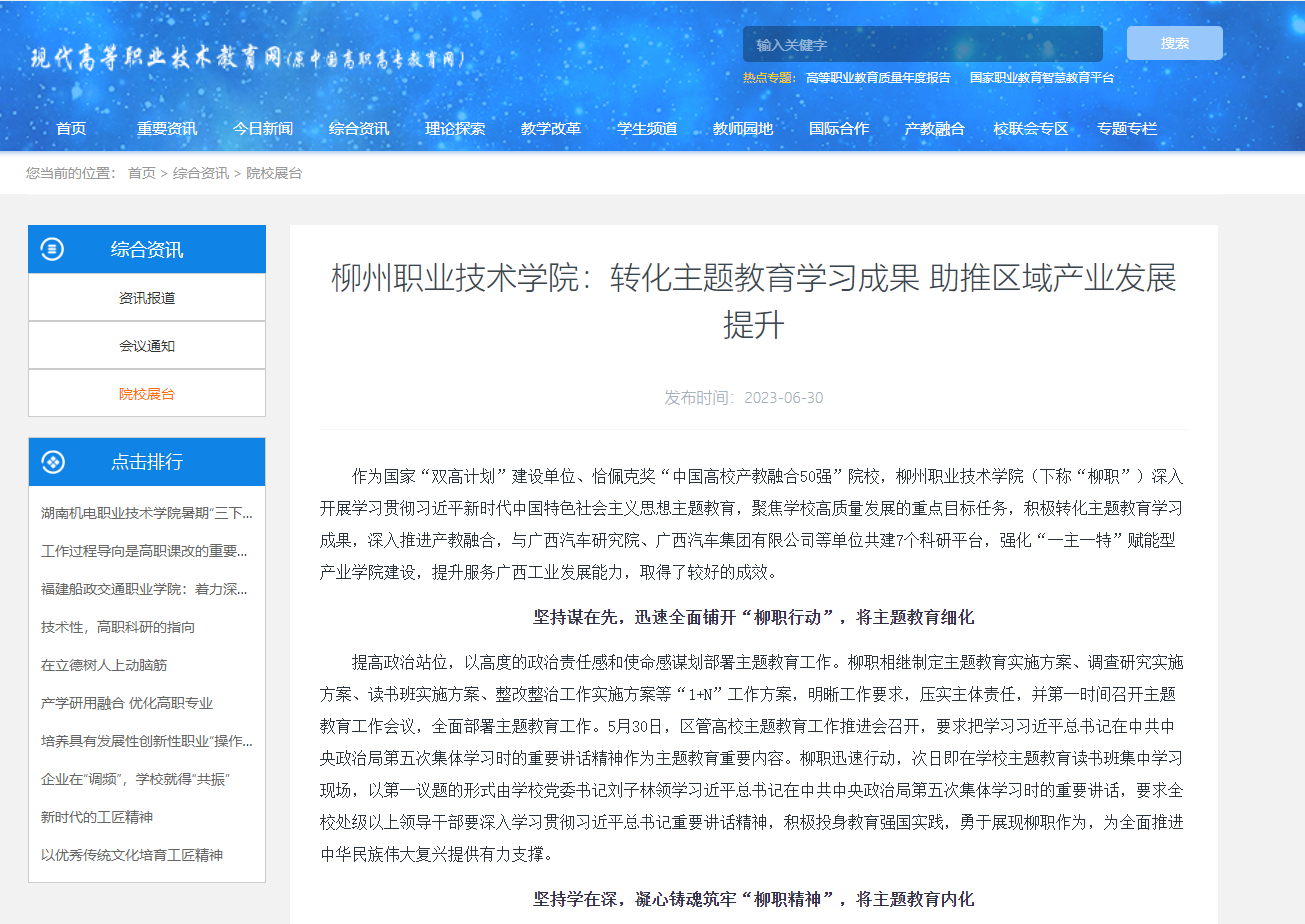Open 国家职业教育智慧教育平台 link
Viewport: 1305px width, 924px height.
point(1041,77)
